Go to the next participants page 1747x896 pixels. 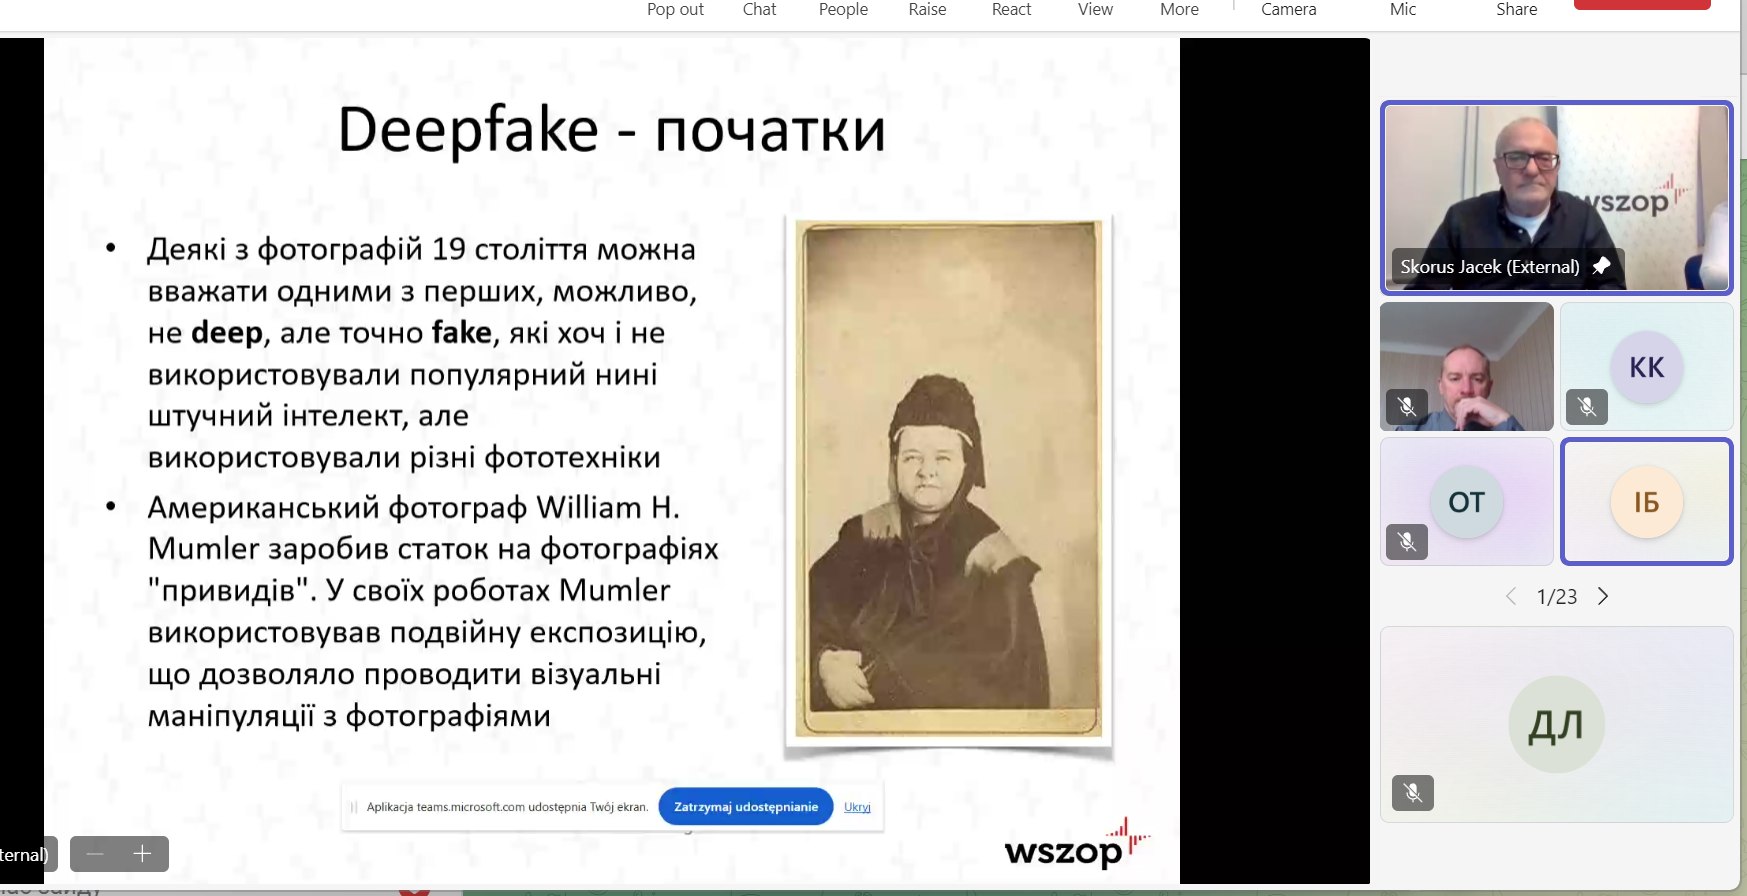[x=1603, y=596]
